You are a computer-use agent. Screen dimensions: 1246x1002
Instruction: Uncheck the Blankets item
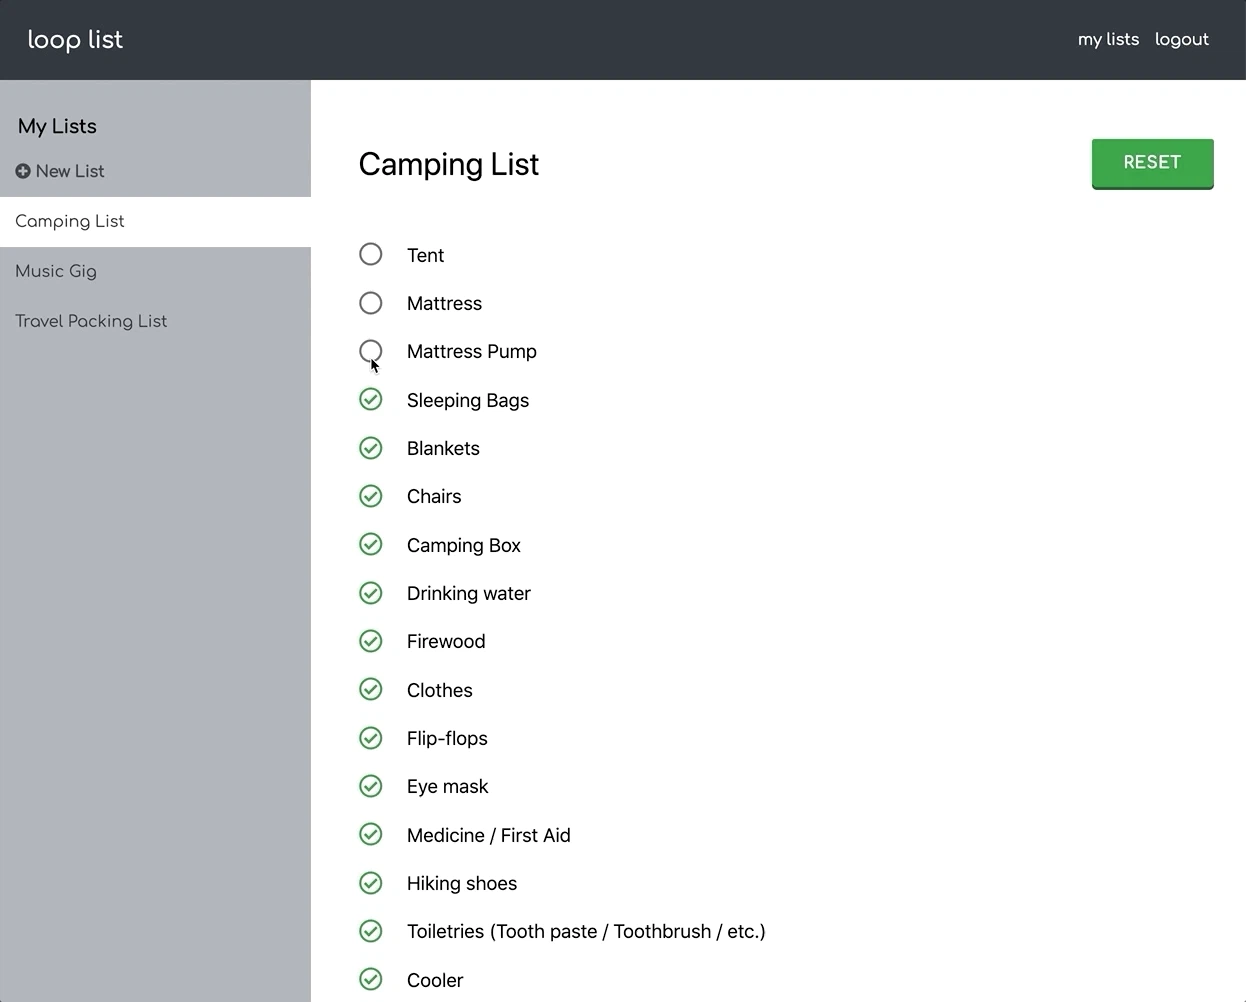point(371,448)
